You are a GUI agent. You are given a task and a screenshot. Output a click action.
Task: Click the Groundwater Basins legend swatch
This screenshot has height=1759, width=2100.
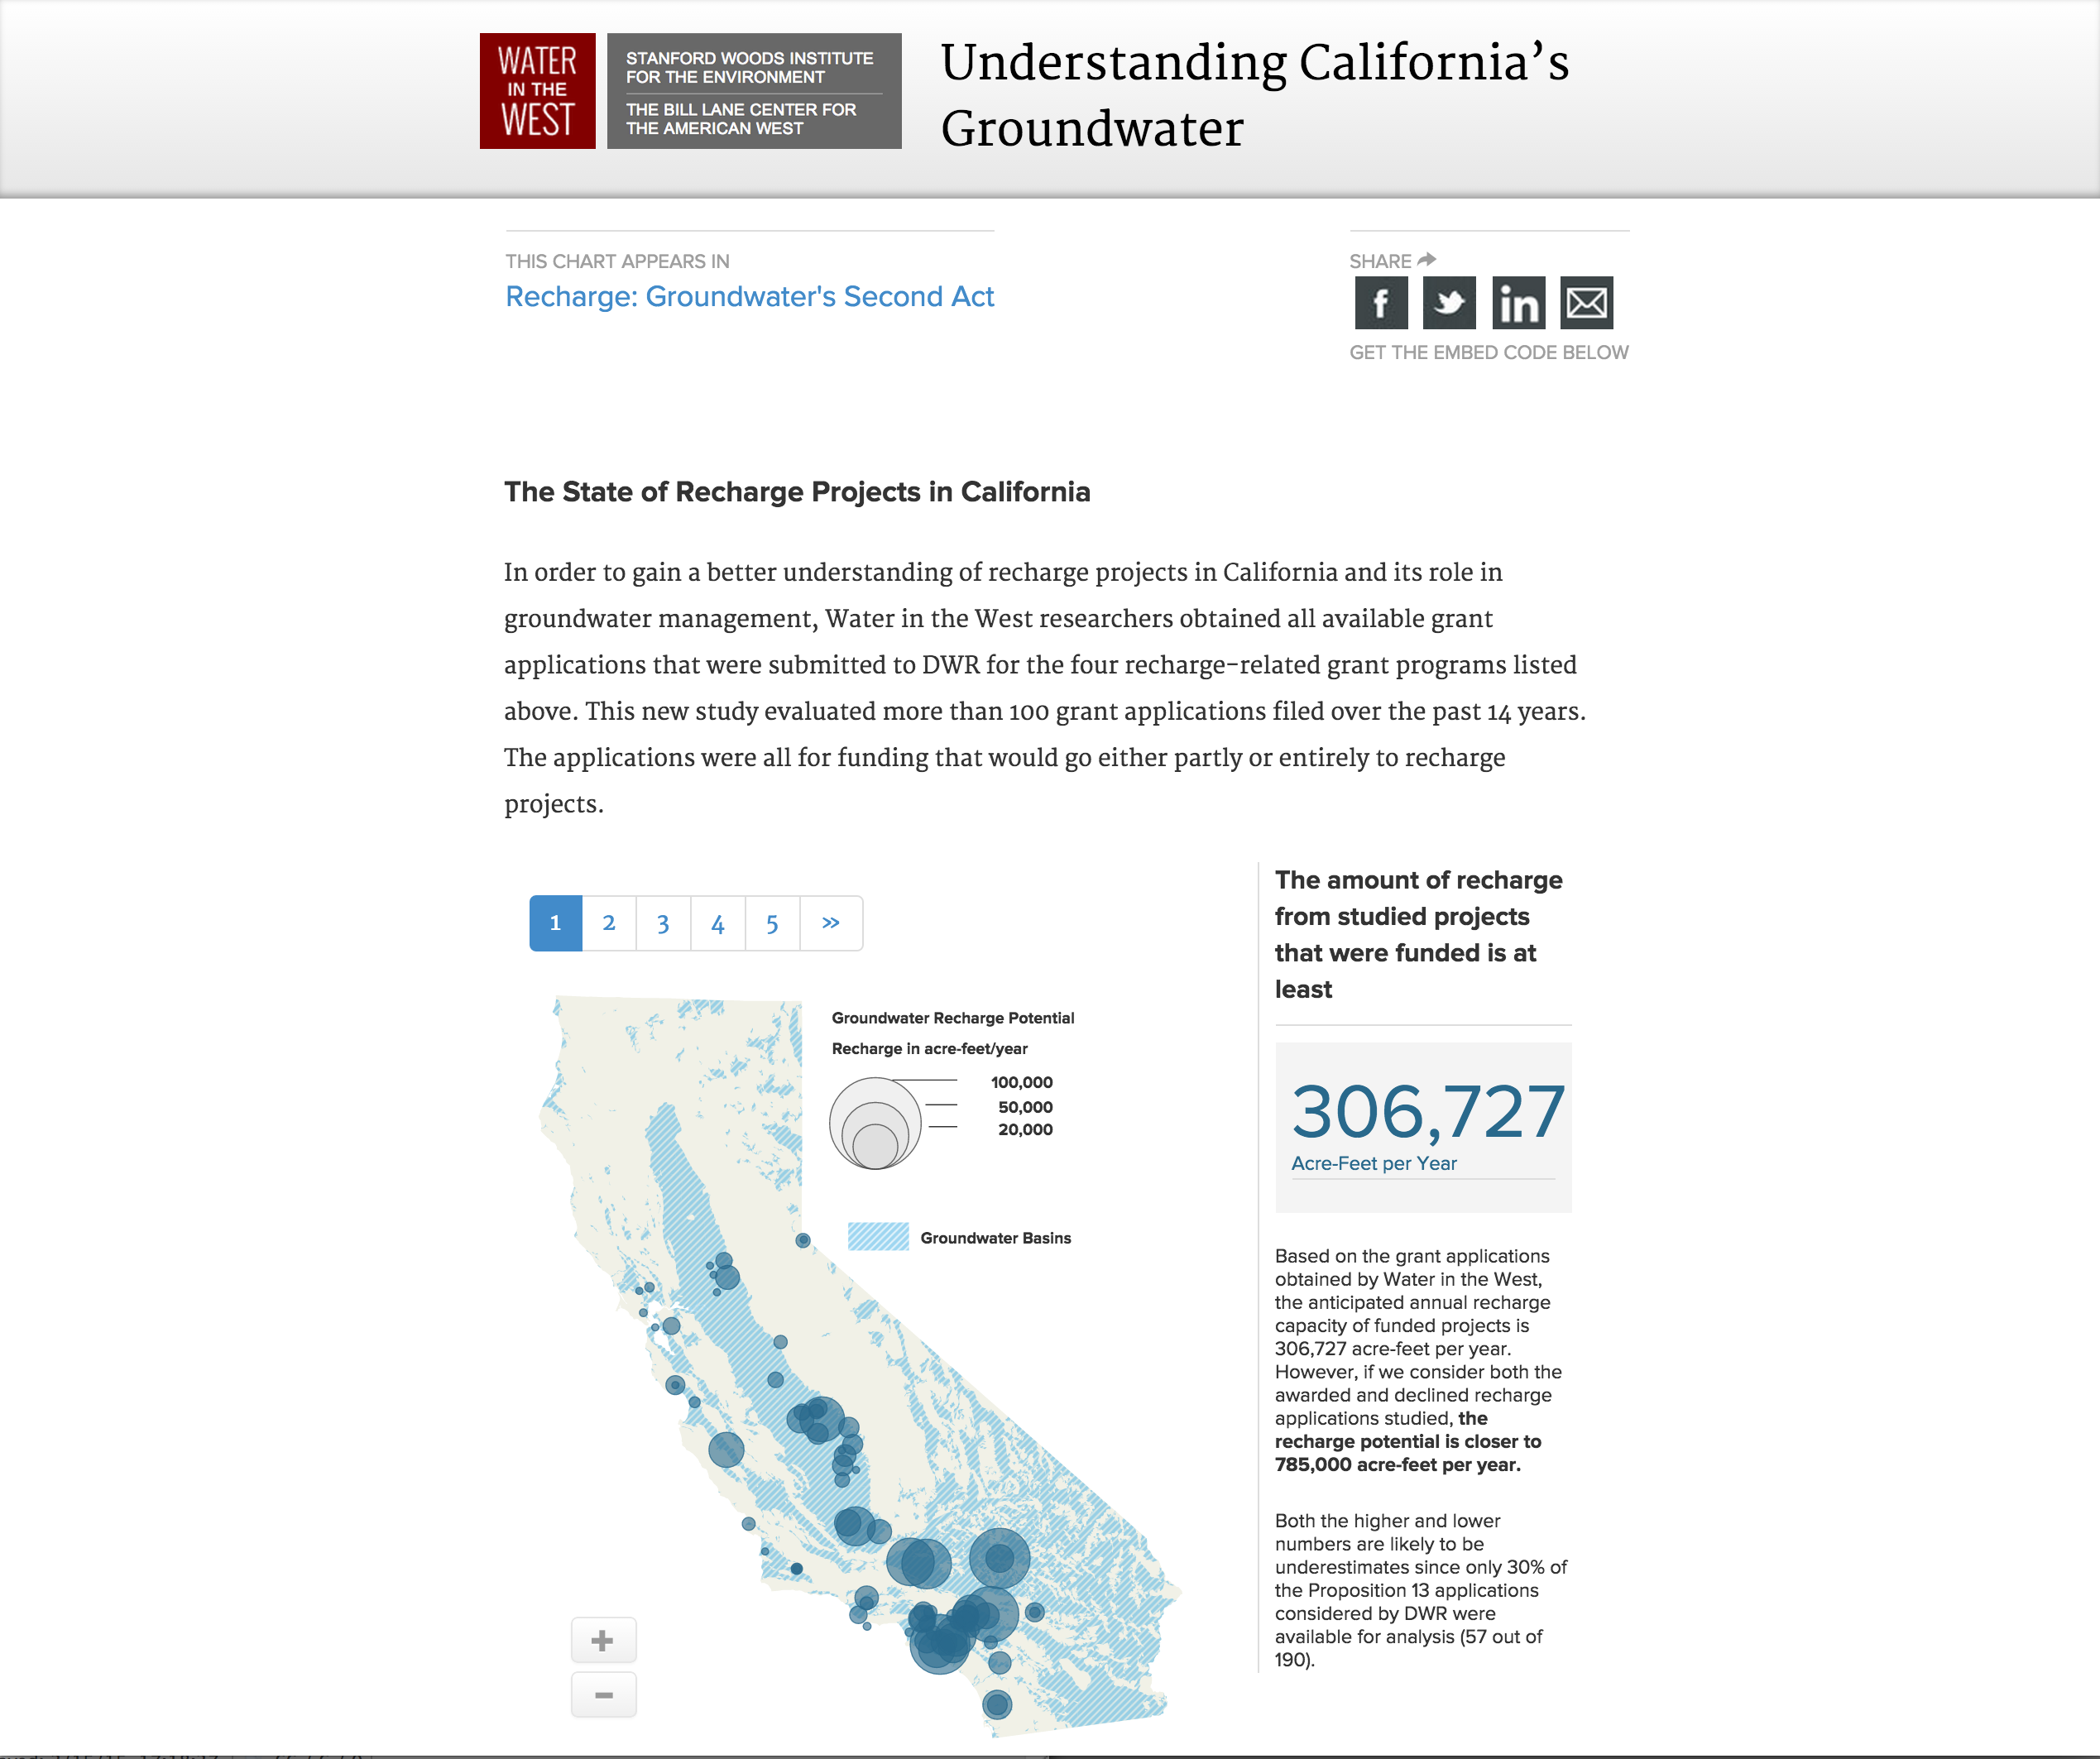(x=878, y=1237)
